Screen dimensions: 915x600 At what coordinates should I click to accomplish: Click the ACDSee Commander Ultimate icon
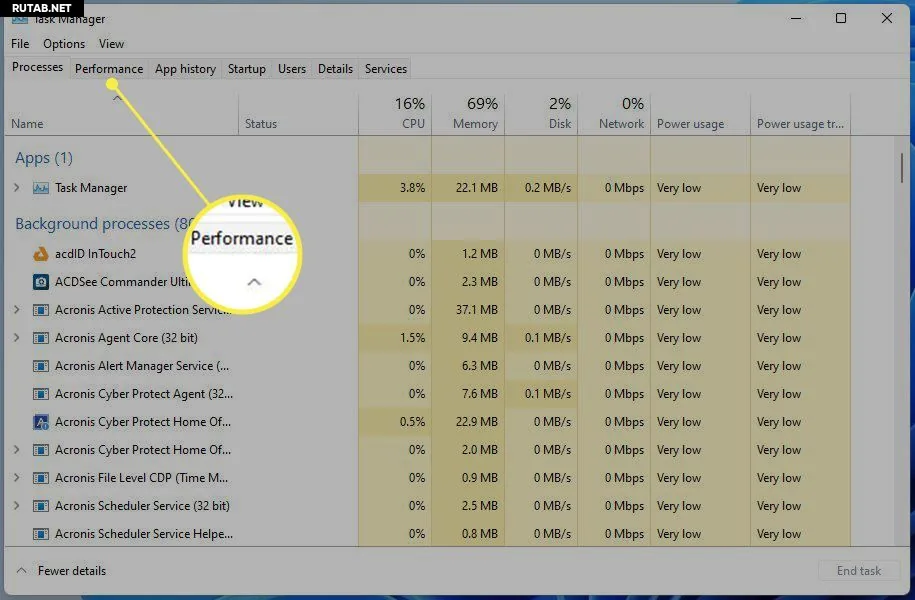pyautogui.click(x=41, y=282)
